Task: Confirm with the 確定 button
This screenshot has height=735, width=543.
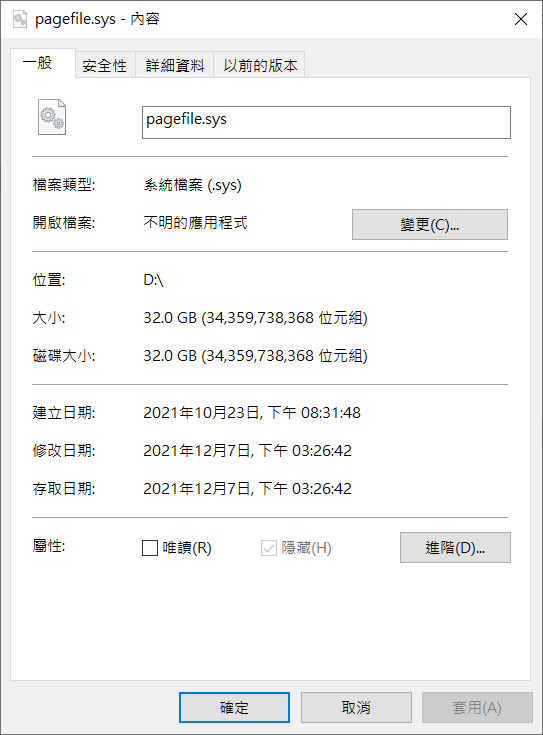Action: pyautogui.click(x=234, y=707)
